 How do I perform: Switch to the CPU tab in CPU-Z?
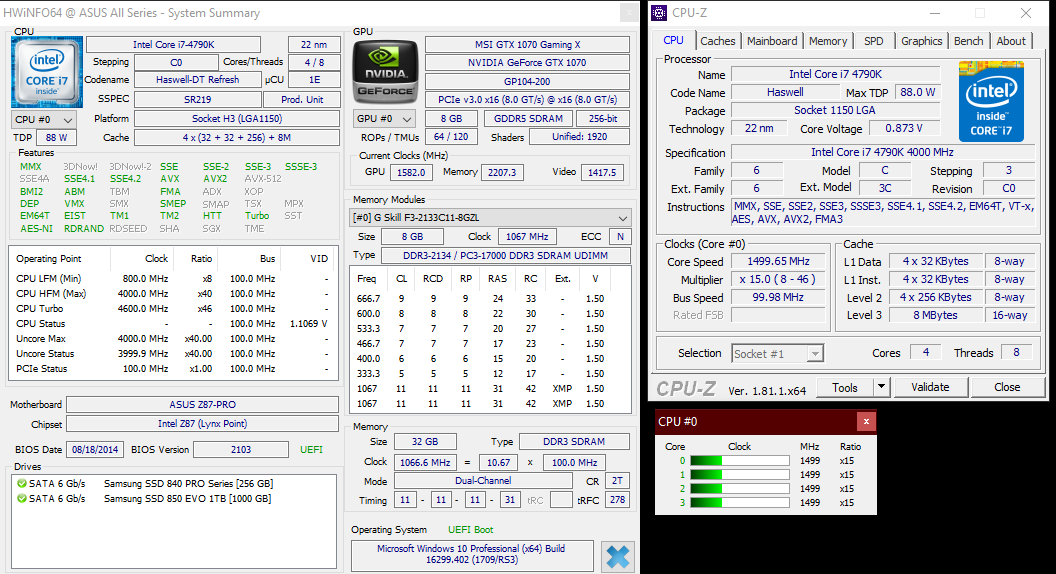[673, 40]
